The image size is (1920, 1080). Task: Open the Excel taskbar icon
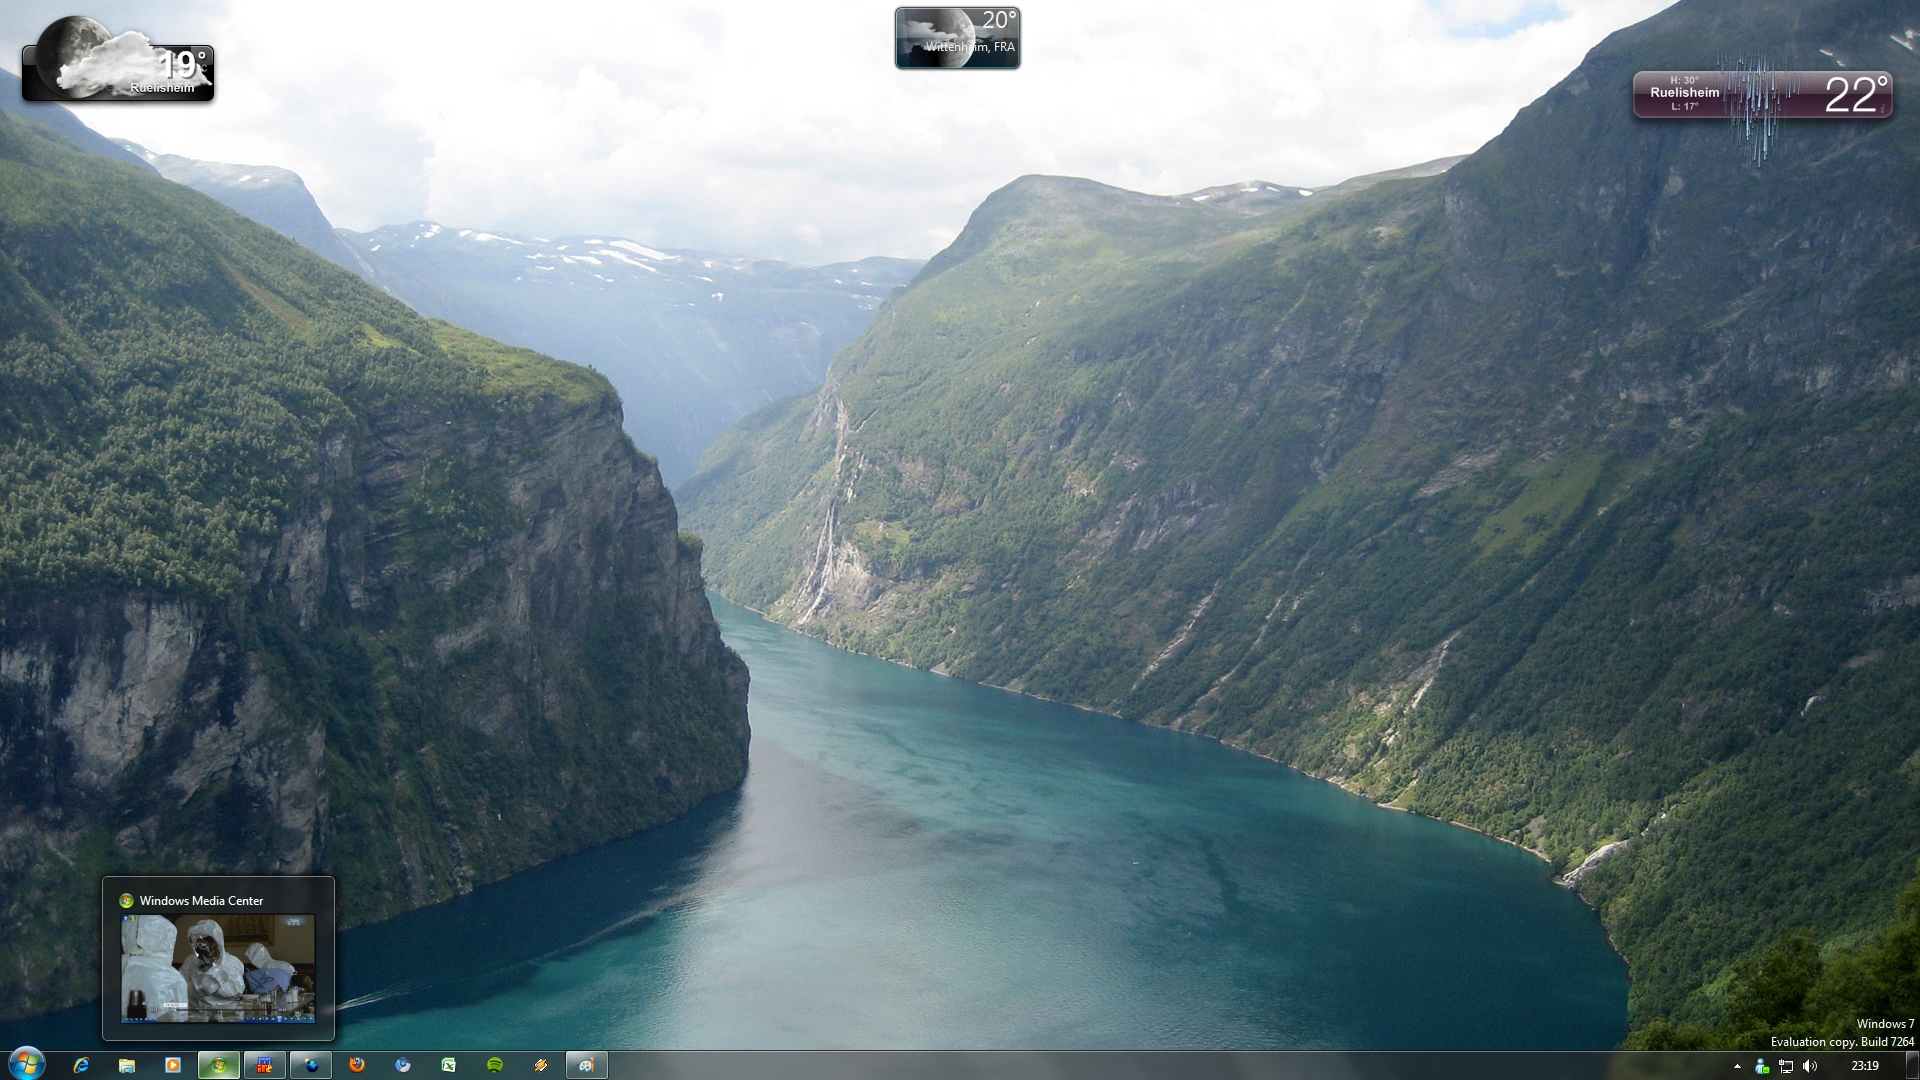[x=449, y=1065]
